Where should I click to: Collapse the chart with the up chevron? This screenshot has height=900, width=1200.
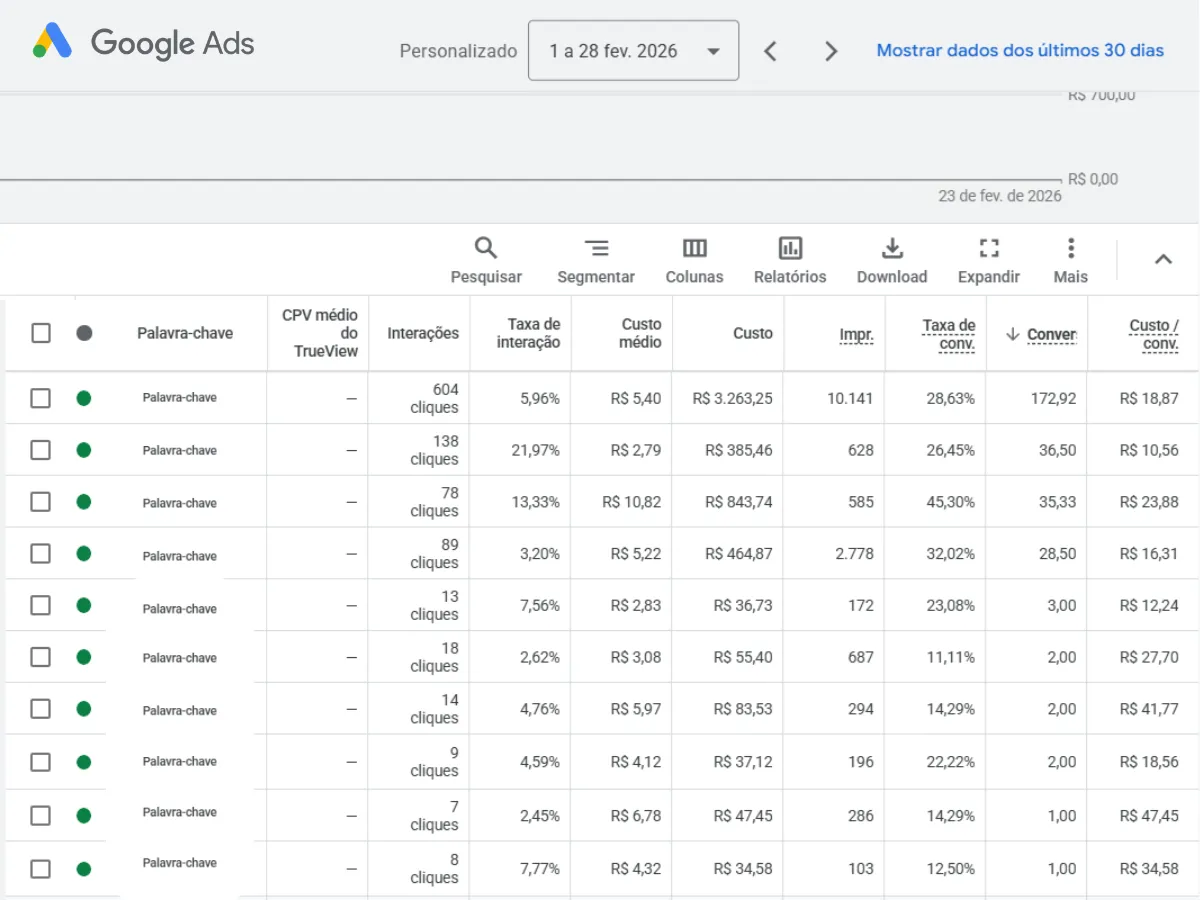(x=1163, y=260)
